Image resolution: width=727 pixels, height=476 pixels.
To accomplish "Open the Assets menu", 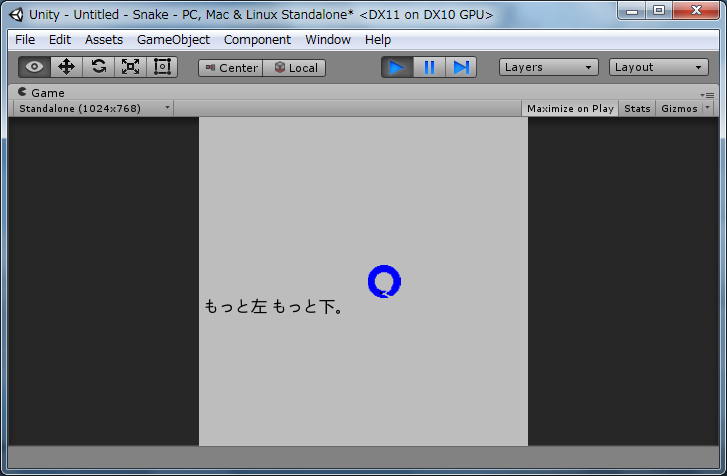I will click(104, 40).
